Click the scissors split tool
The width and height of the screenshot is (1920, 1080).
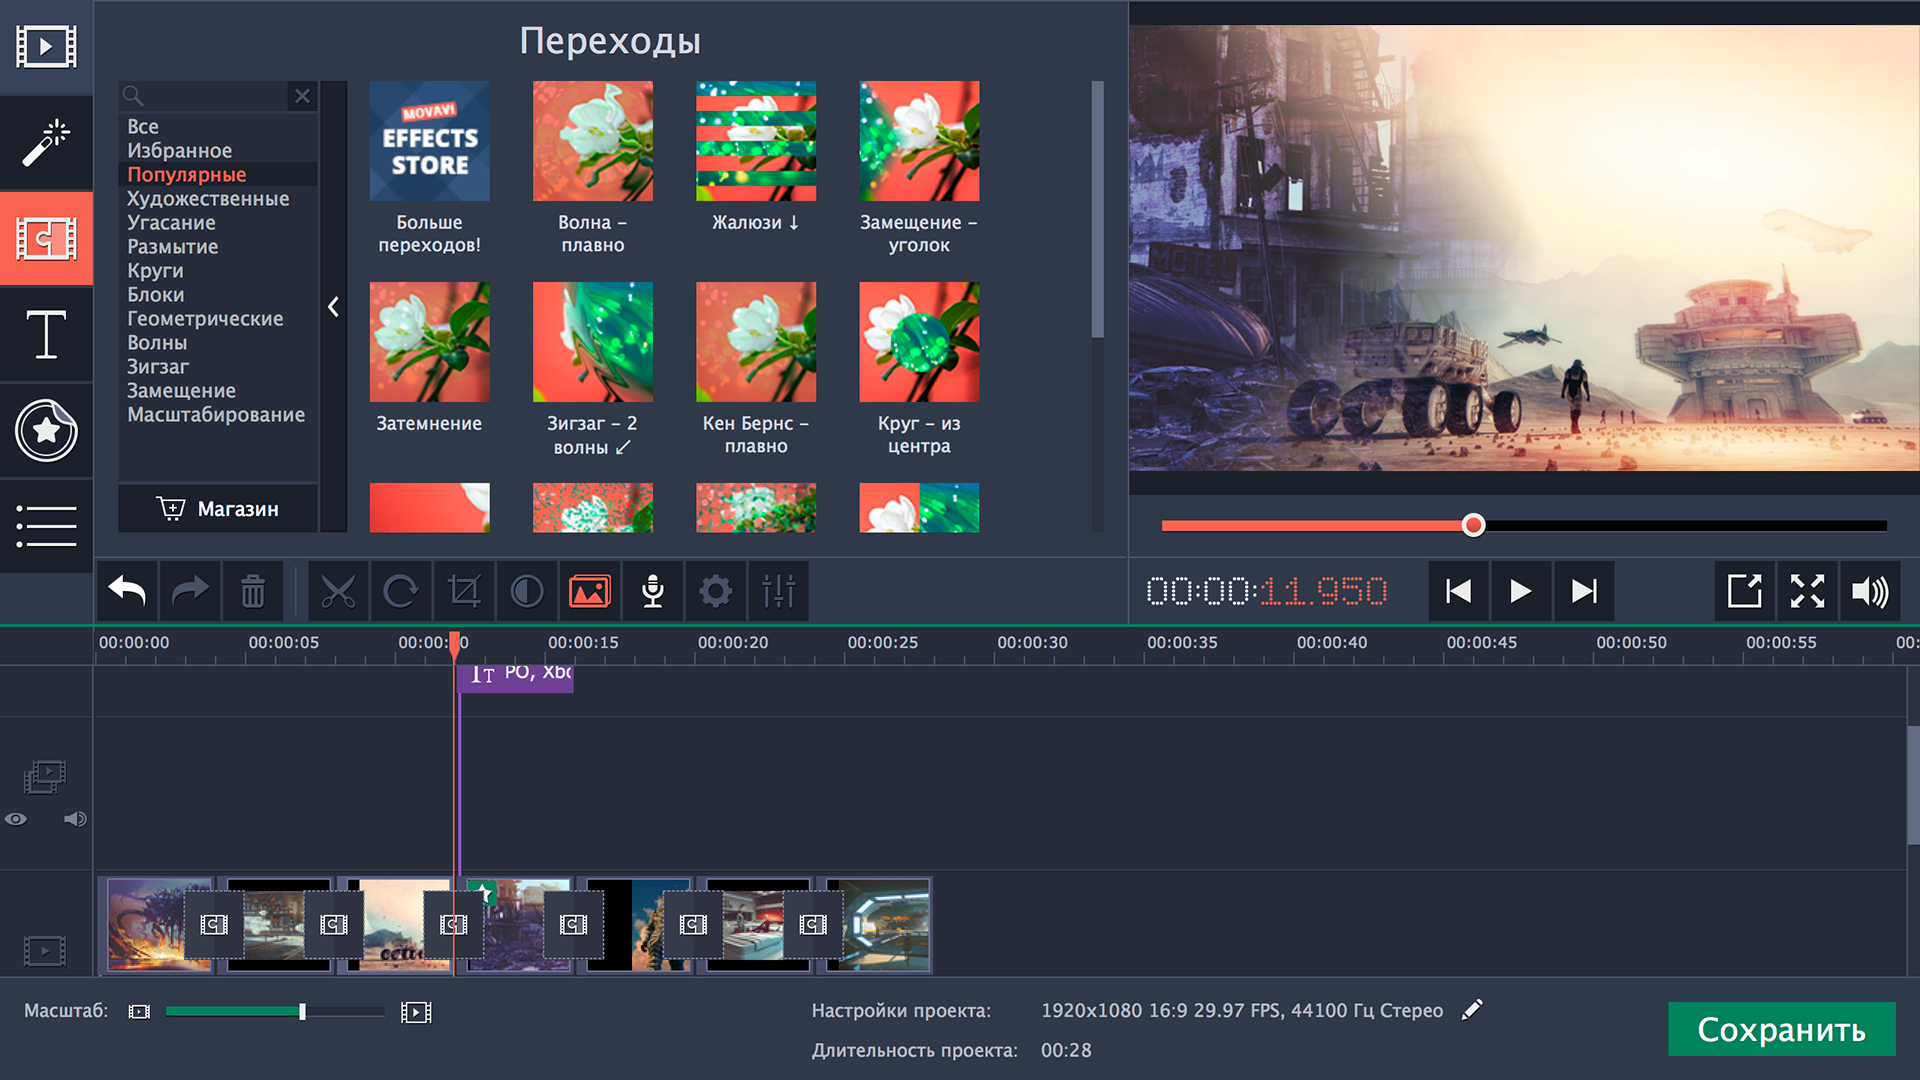tap(338, 591)
